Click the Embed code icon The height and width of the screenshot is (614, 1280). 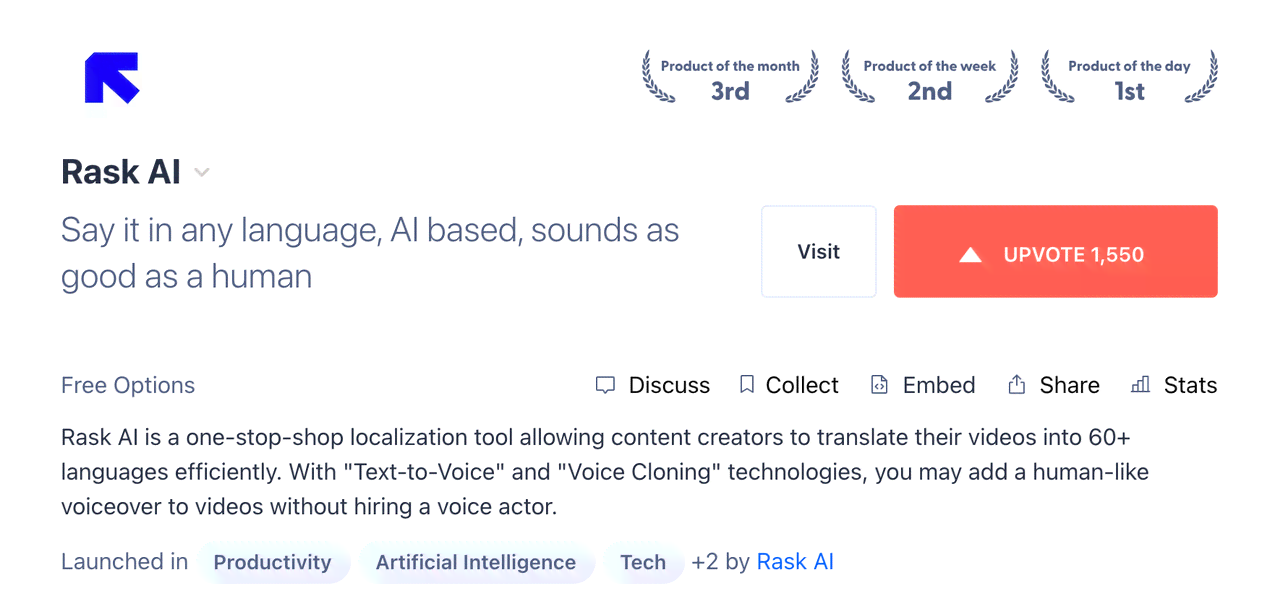tap(879, 385)
